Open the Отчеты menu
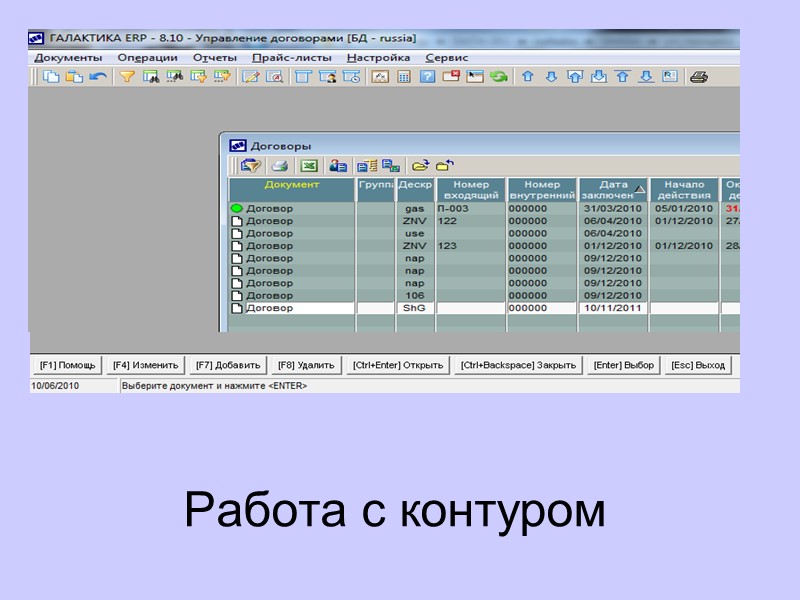The image size is (800, 600). click(x=215, y=58)
